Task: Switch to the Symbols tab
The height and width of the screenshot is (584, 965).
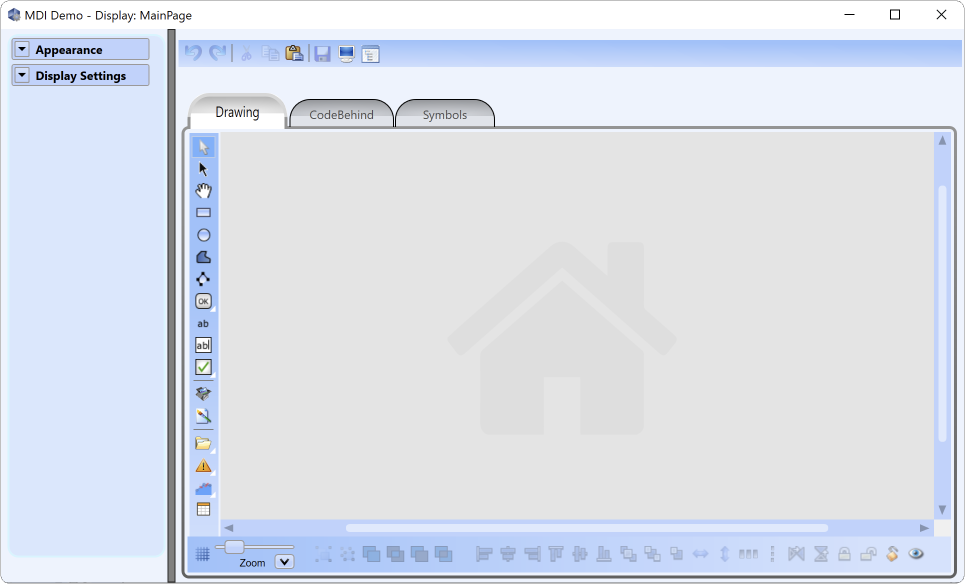Action: (444, 114)
